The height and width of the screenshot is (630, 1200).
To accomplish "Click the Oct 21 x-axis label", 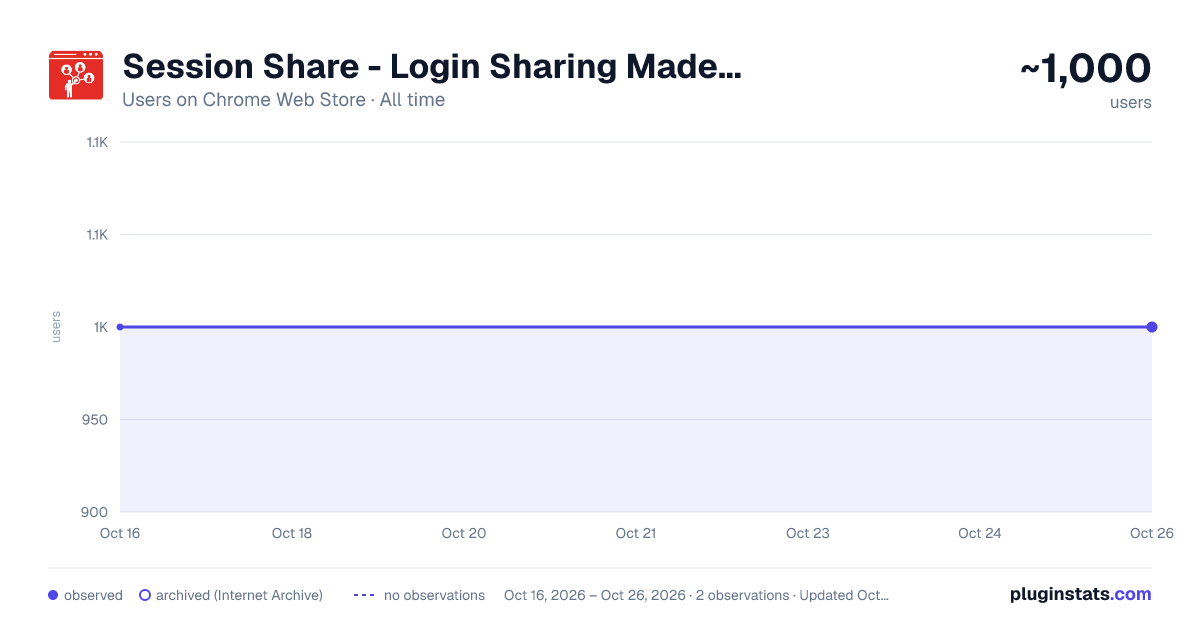I will [636, 533].
